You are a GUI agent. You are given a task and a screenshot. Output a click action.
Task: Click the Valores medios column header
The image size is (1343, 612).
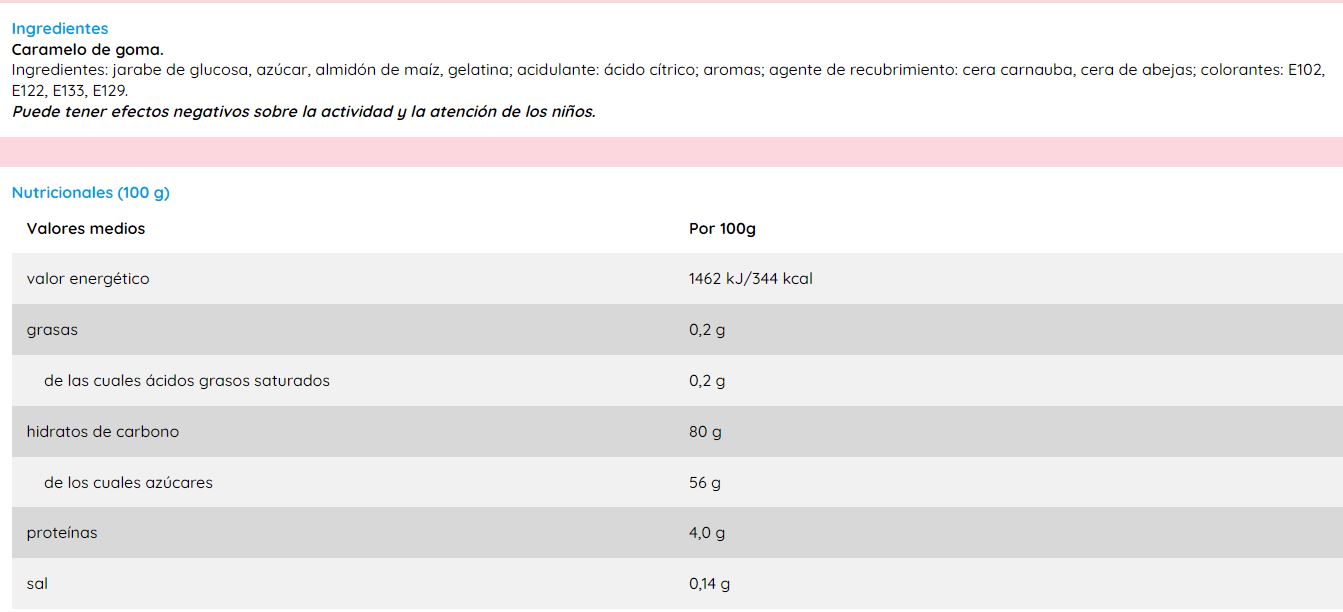click(x=86, y=229)
